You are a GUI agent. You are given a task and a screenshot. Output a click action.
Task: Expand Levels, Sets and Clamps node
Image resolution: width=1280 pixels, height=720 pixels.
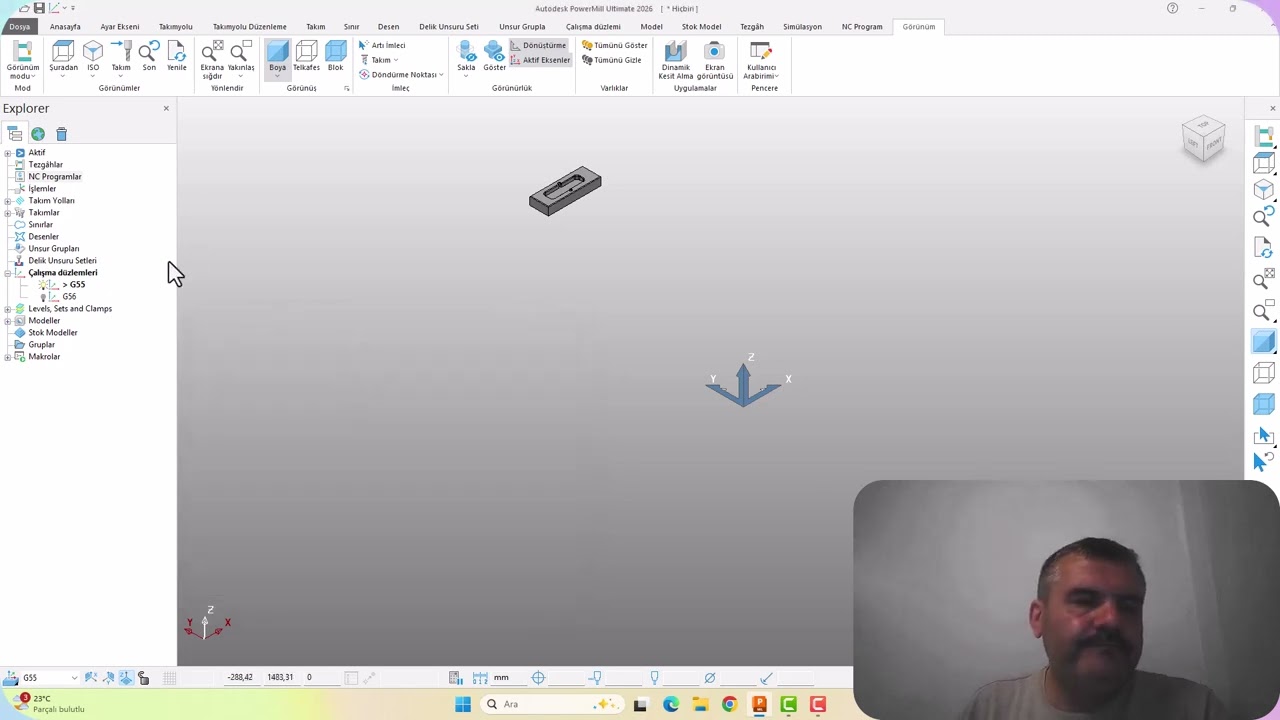[8, 309]
